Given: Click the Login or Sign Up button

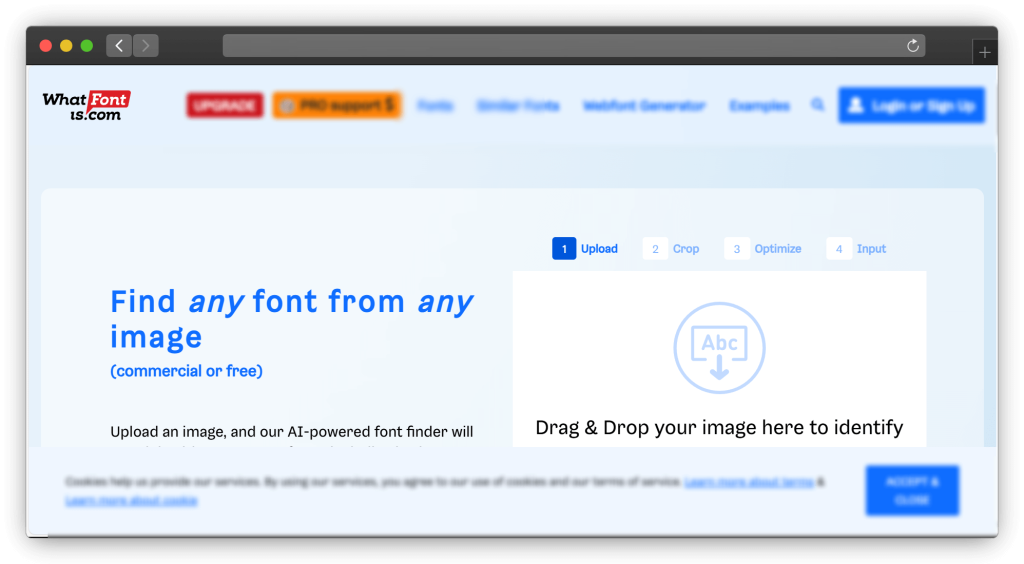Looking at the screenshot, I should tap(911, 105).
